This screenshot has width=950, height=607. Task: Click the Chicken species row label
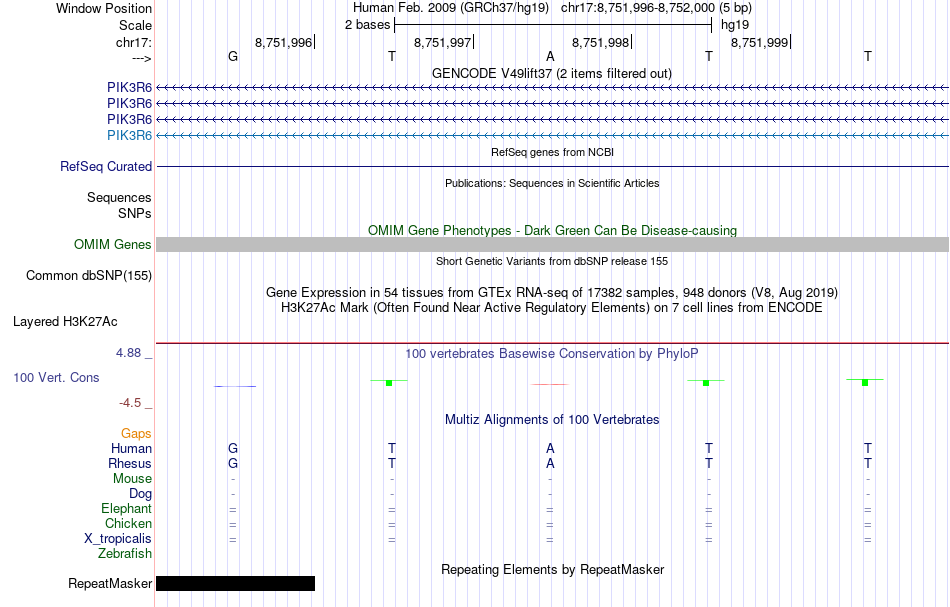coord(128,523)
